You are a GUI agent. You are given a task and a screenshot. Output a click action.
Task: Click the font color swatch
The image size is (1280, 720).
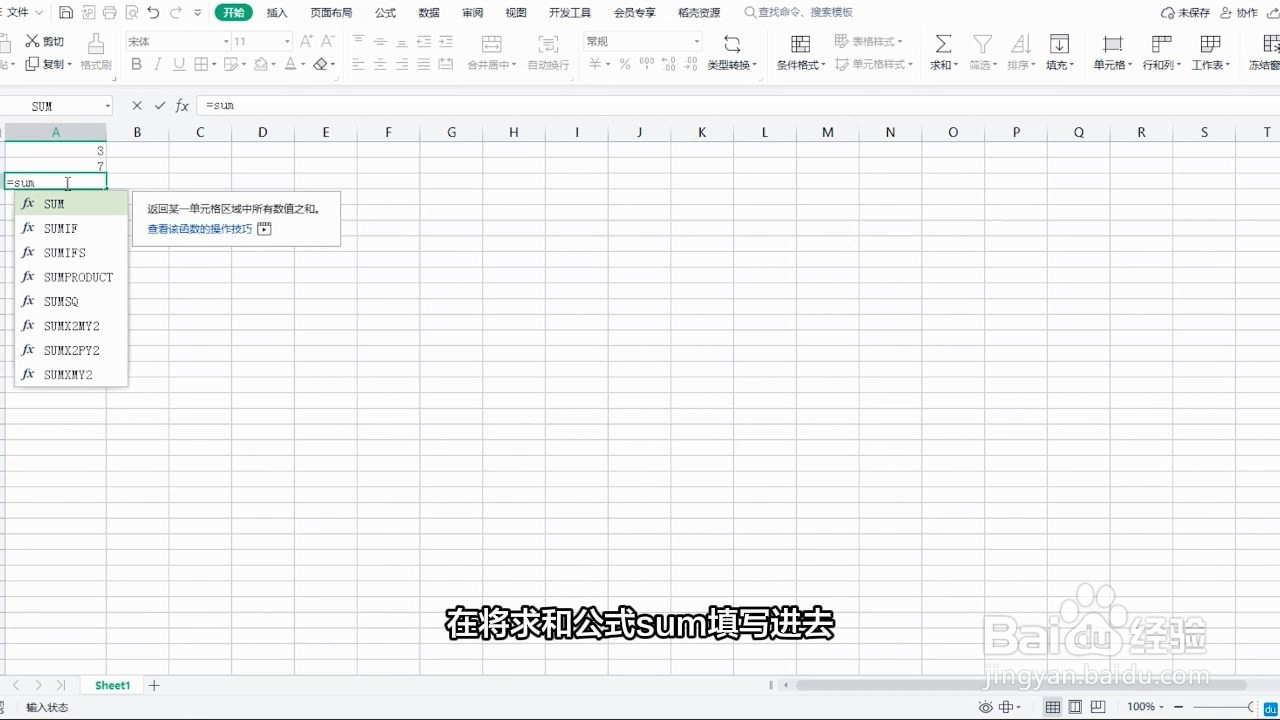[289, 63]
